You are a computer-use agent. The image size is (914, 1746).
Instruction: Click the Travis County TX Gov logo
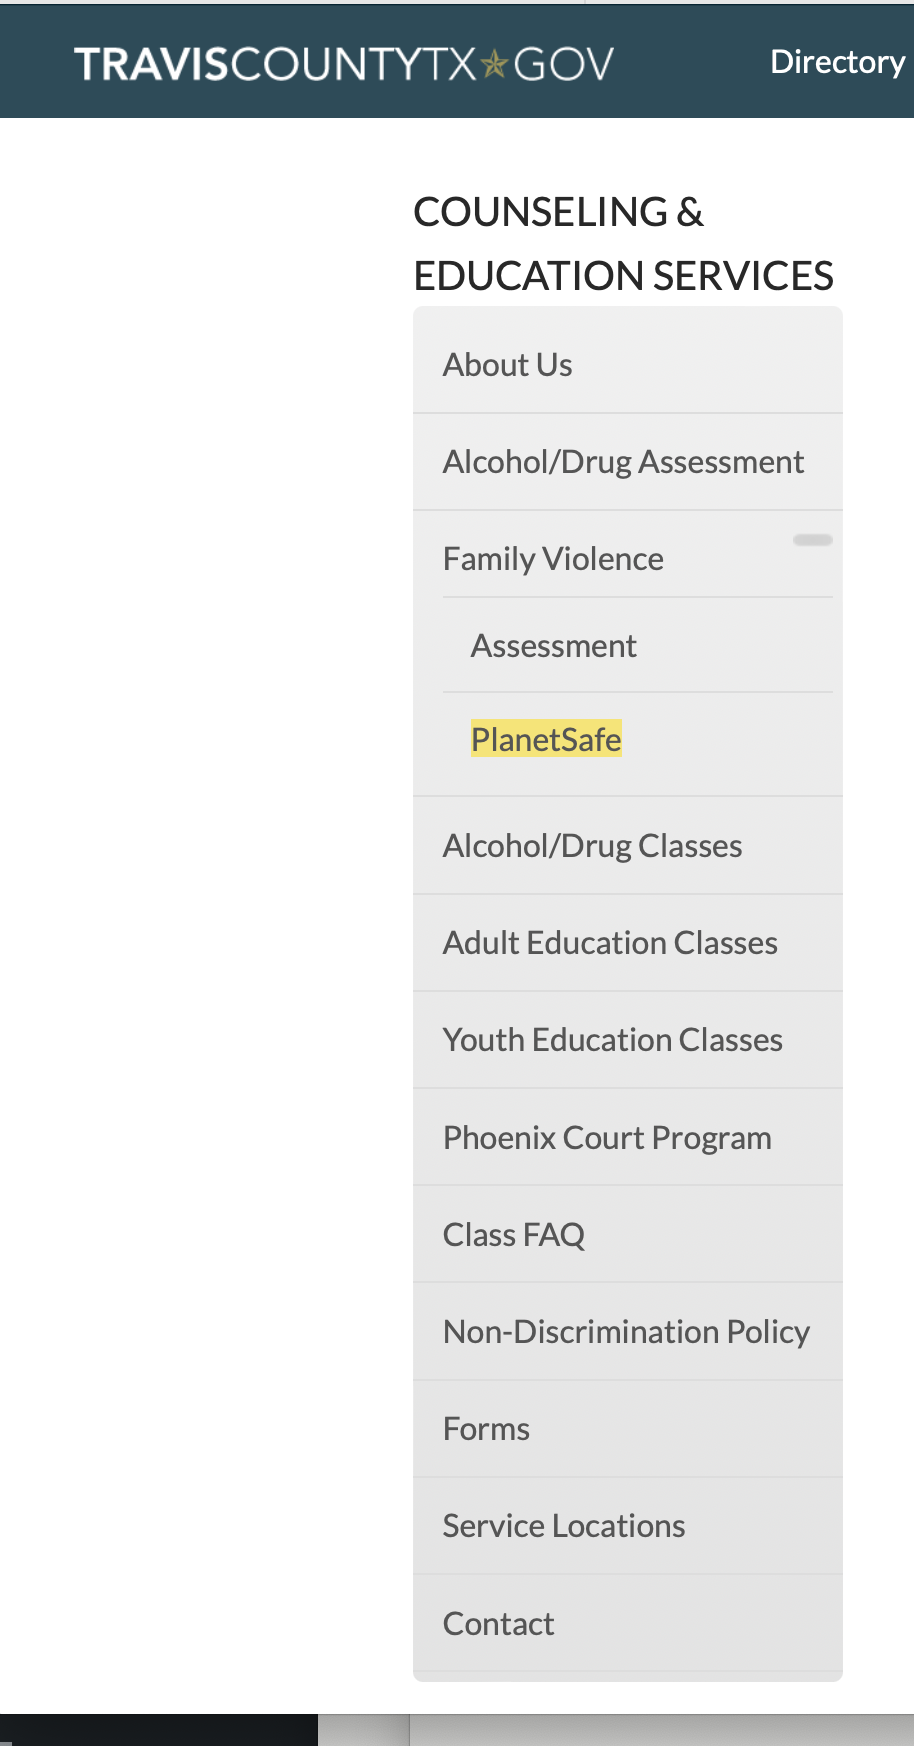click(x=343, y=64)
